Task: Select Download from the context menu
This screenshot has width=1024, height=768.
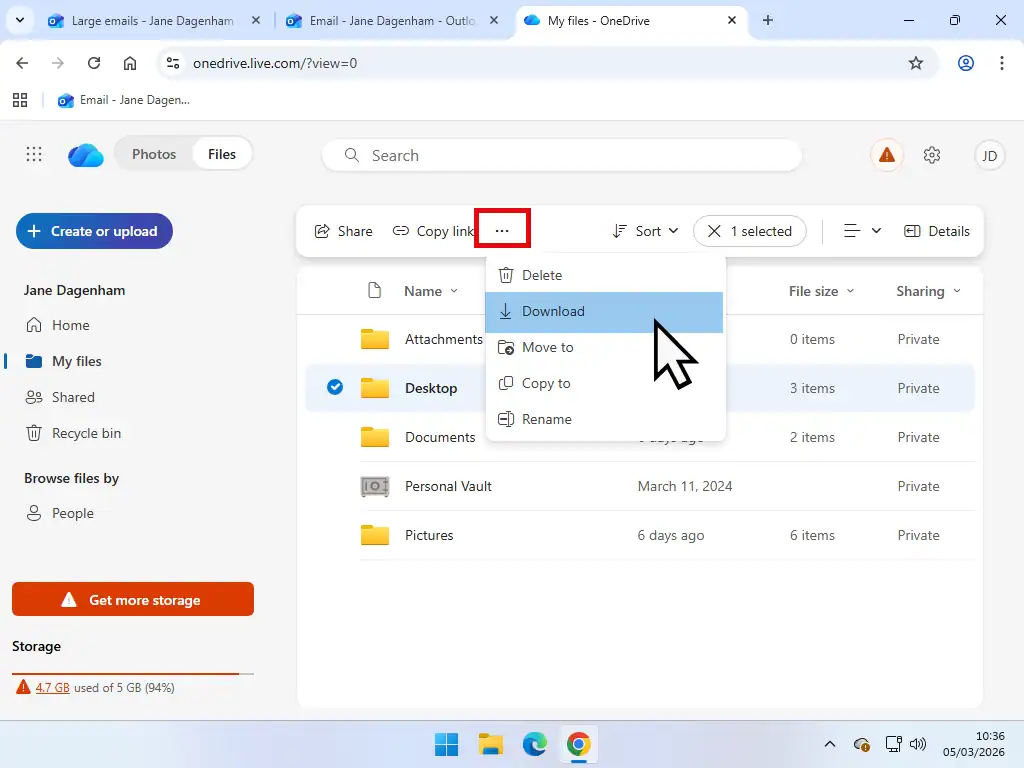Action: 553,311
